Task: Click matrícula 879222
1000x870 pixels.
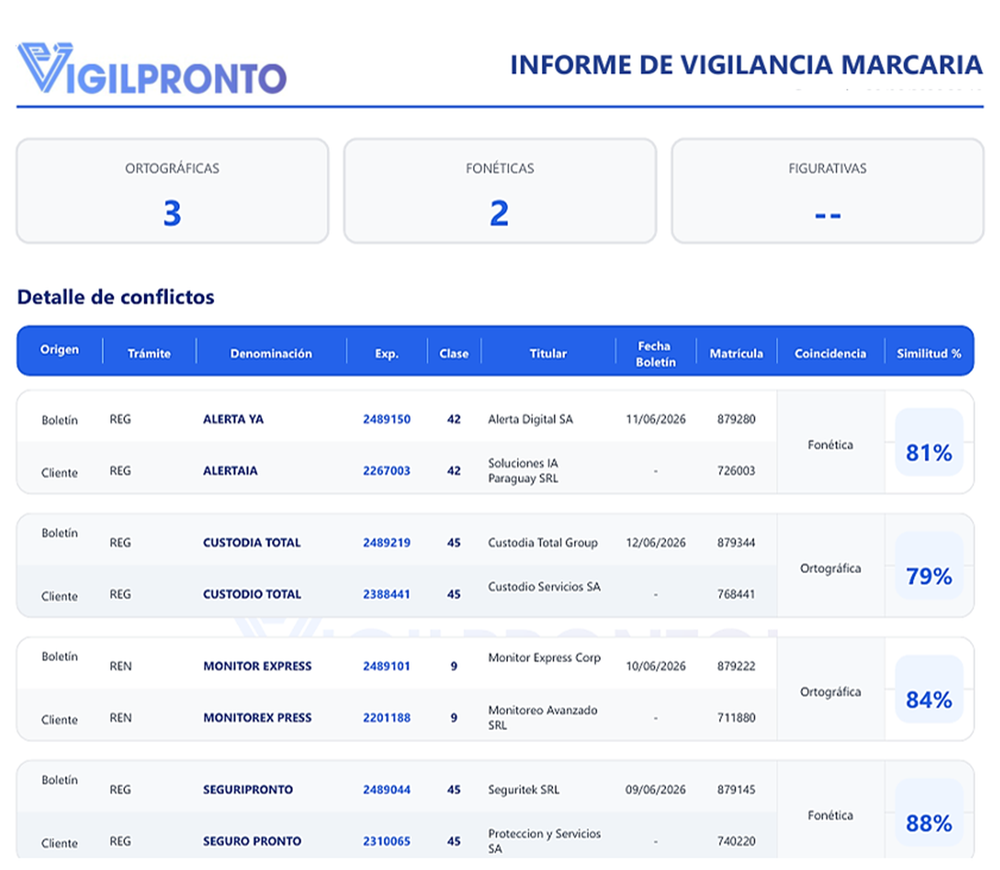Action: pyautogui.click(x=736, y=666)
